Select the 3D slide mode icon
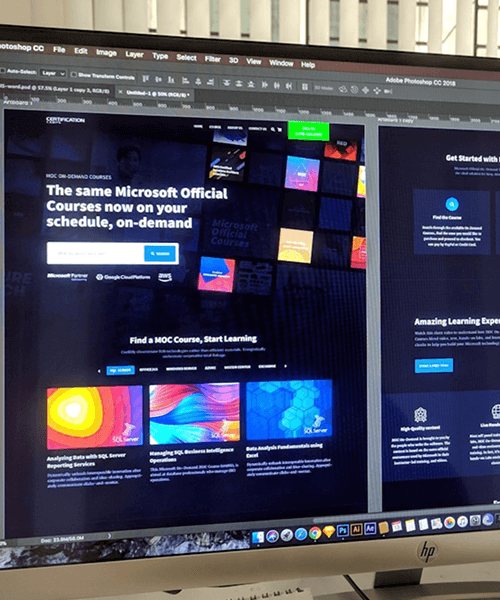Screen dimensions: 500x600 tap(377, 91)
